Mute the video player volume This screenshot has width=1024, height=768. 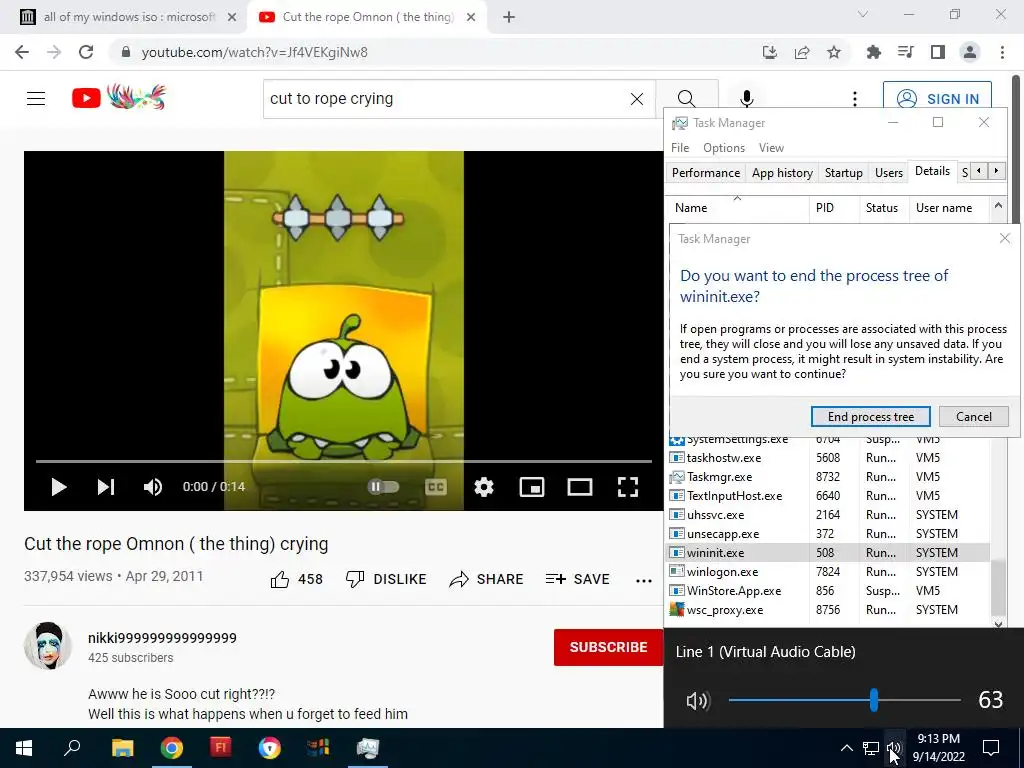tap(153, 487)
